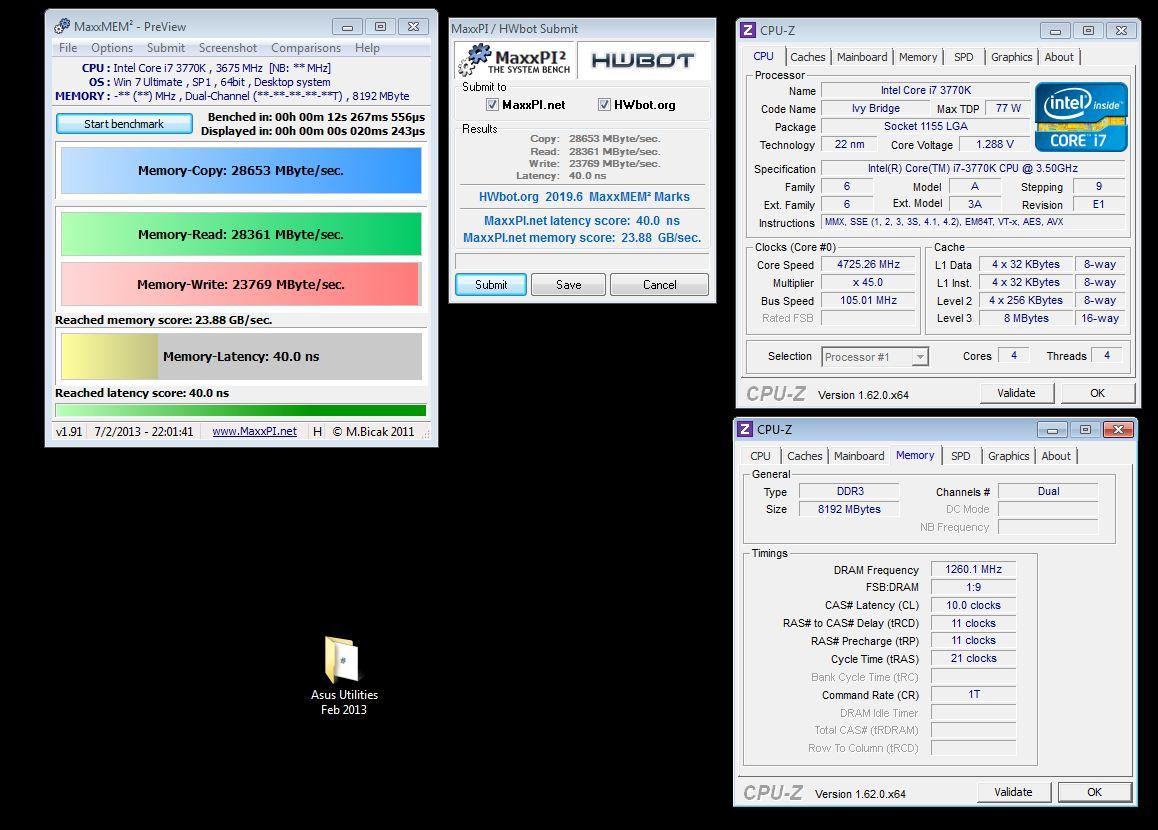Image resolution: width=1158 pixels, height=830 pixels.
Task: Open the Comparisons menu in MaxxMEM
Action: 306,47
